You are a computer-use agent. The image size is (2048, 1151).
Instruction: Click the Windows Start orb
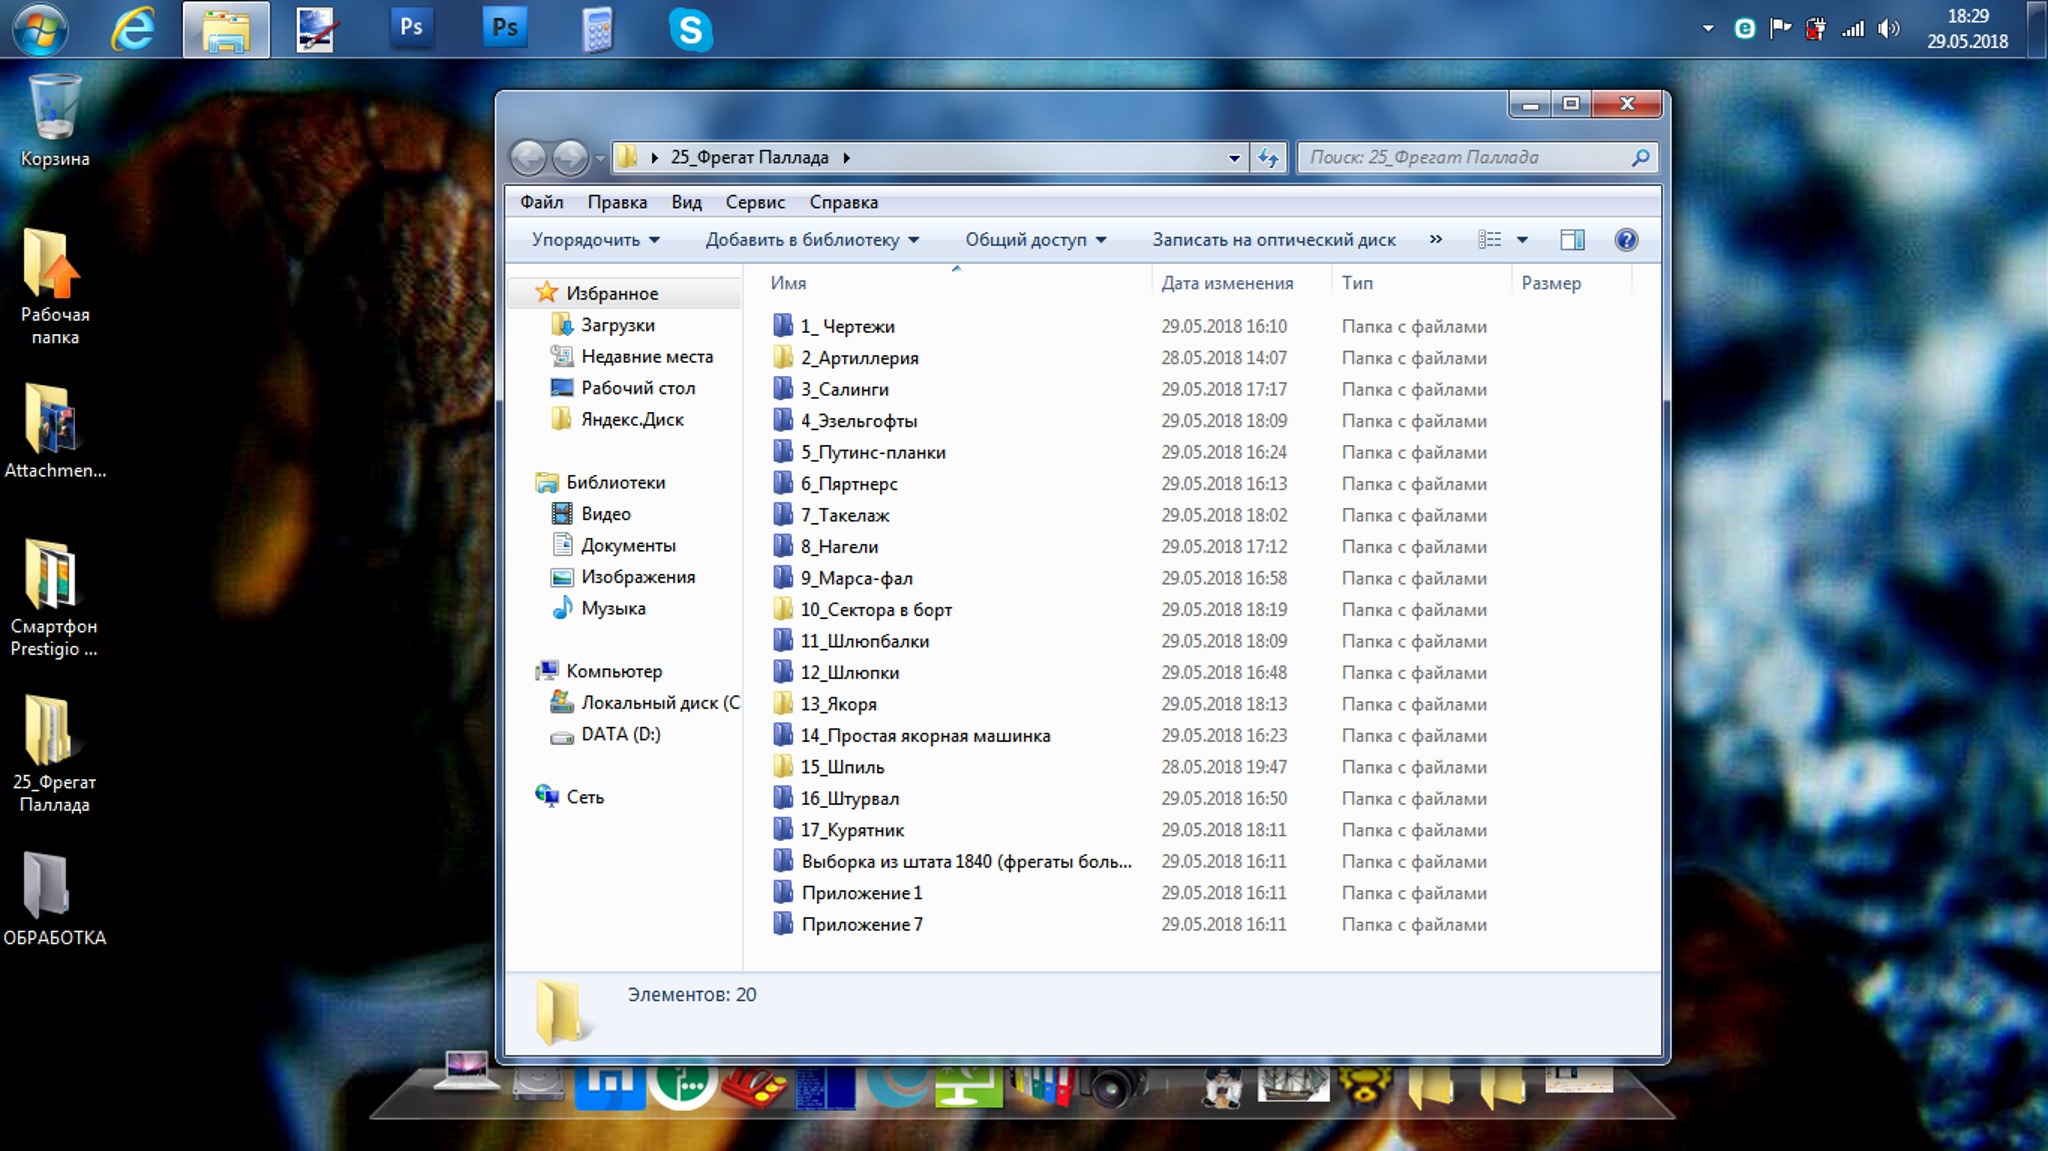(x=40, y=28)
